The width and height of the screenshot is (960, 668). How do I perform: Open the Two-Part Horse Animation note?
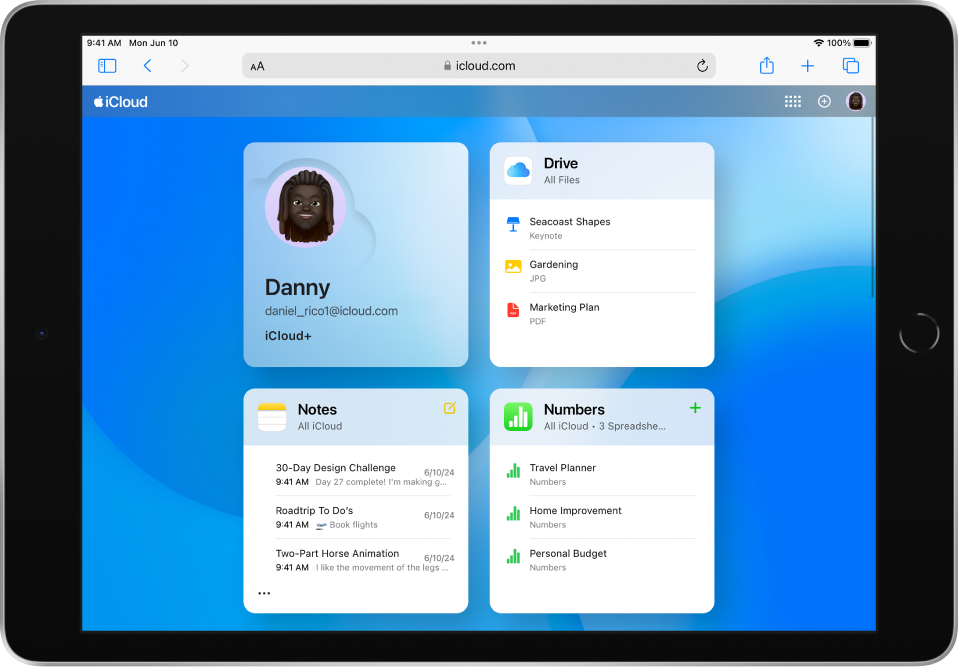pyautogui.click(x=362, y=560)
